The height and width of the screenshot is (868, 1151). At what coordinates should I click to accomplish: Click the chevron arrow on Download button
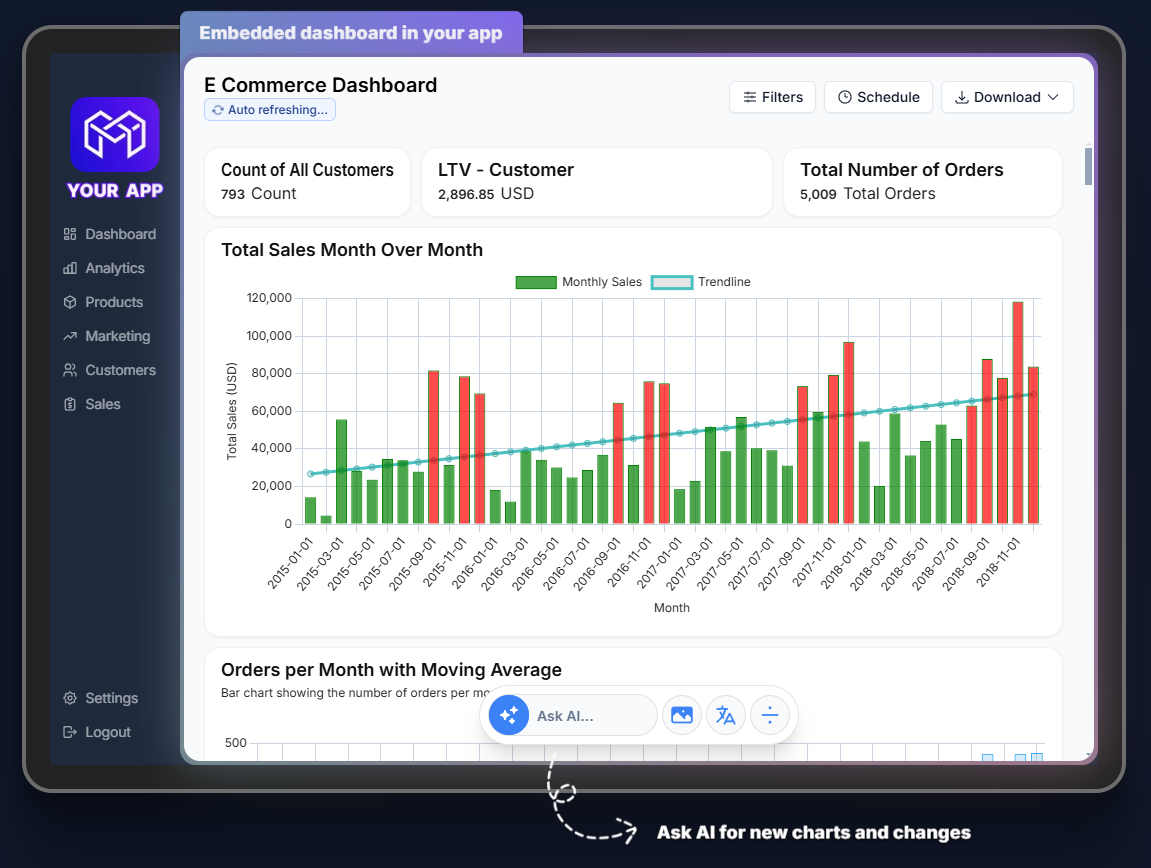[x=1053, y=97]
